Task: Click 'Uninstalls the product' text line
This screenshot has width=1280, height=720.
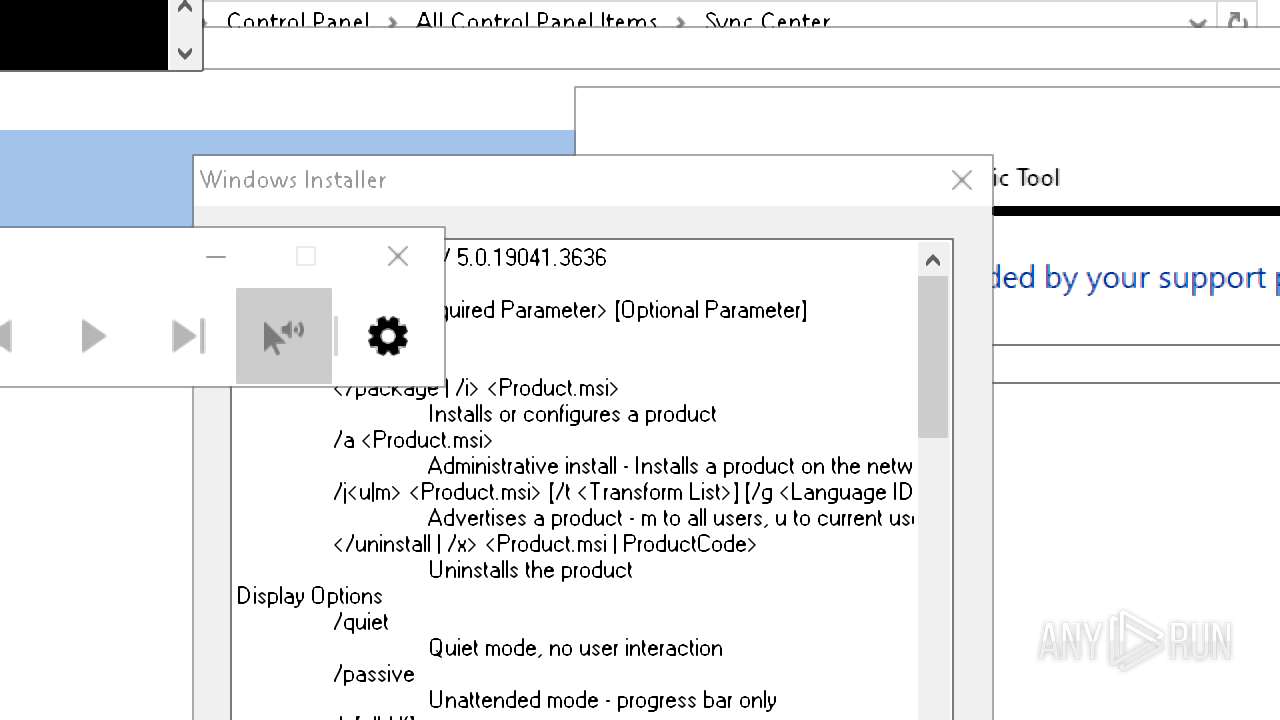Action: pos(530,570)
